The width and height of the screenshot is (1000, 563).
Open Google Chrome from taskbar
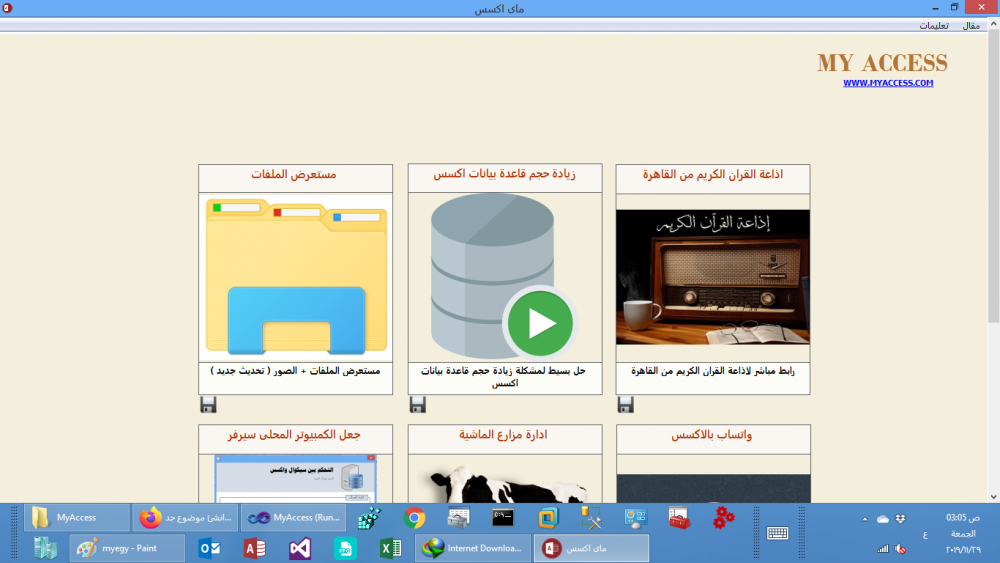click(x=414, y=518)
